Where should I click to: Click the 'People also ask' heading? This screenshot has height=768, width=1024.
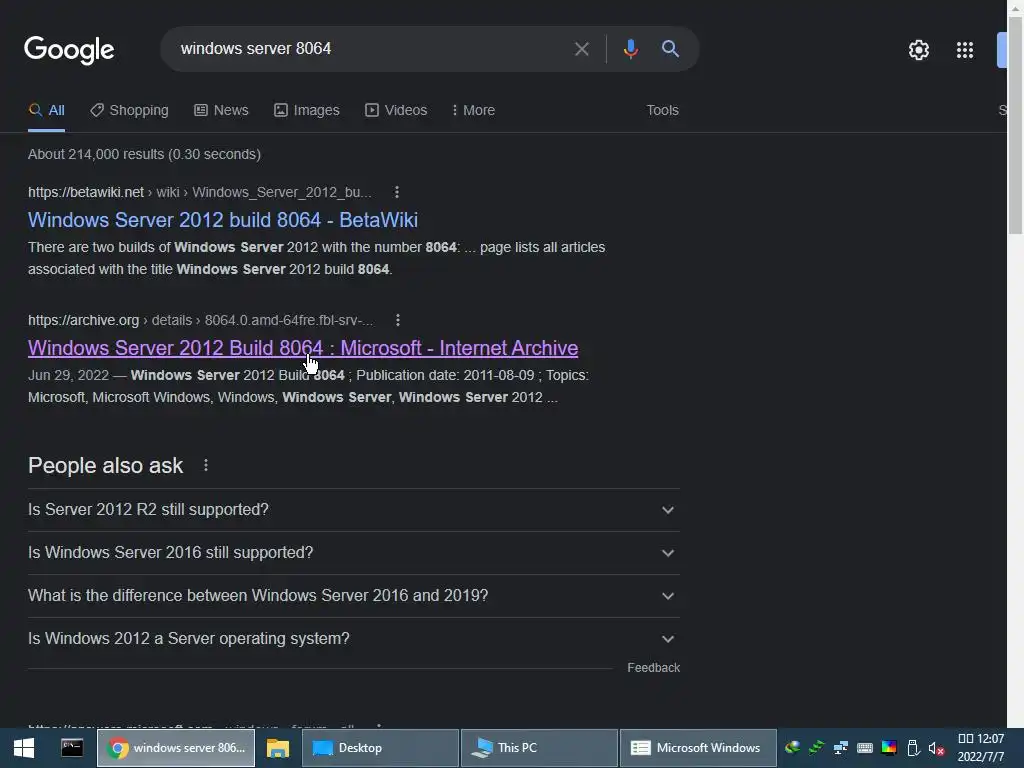tap(106, 466)
